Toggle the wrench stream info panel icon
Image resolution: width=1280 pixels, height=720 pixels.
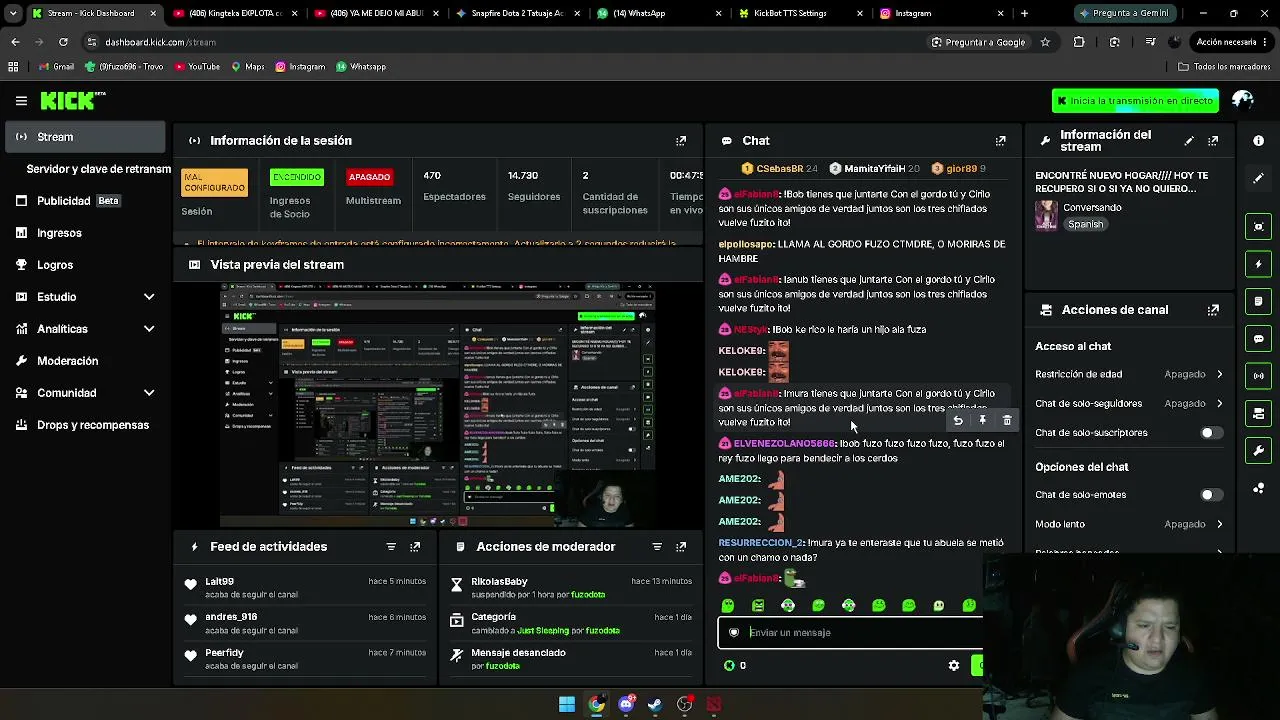(1259, 451)
